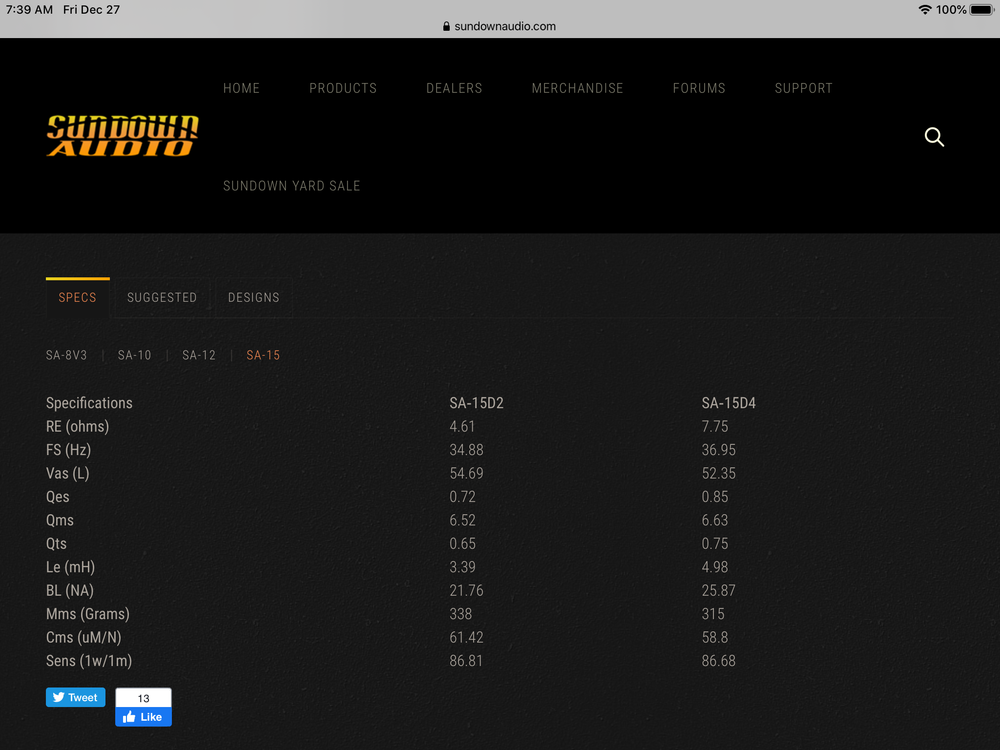
Task: Click the Tweet button
Action: tap(75, 697)
